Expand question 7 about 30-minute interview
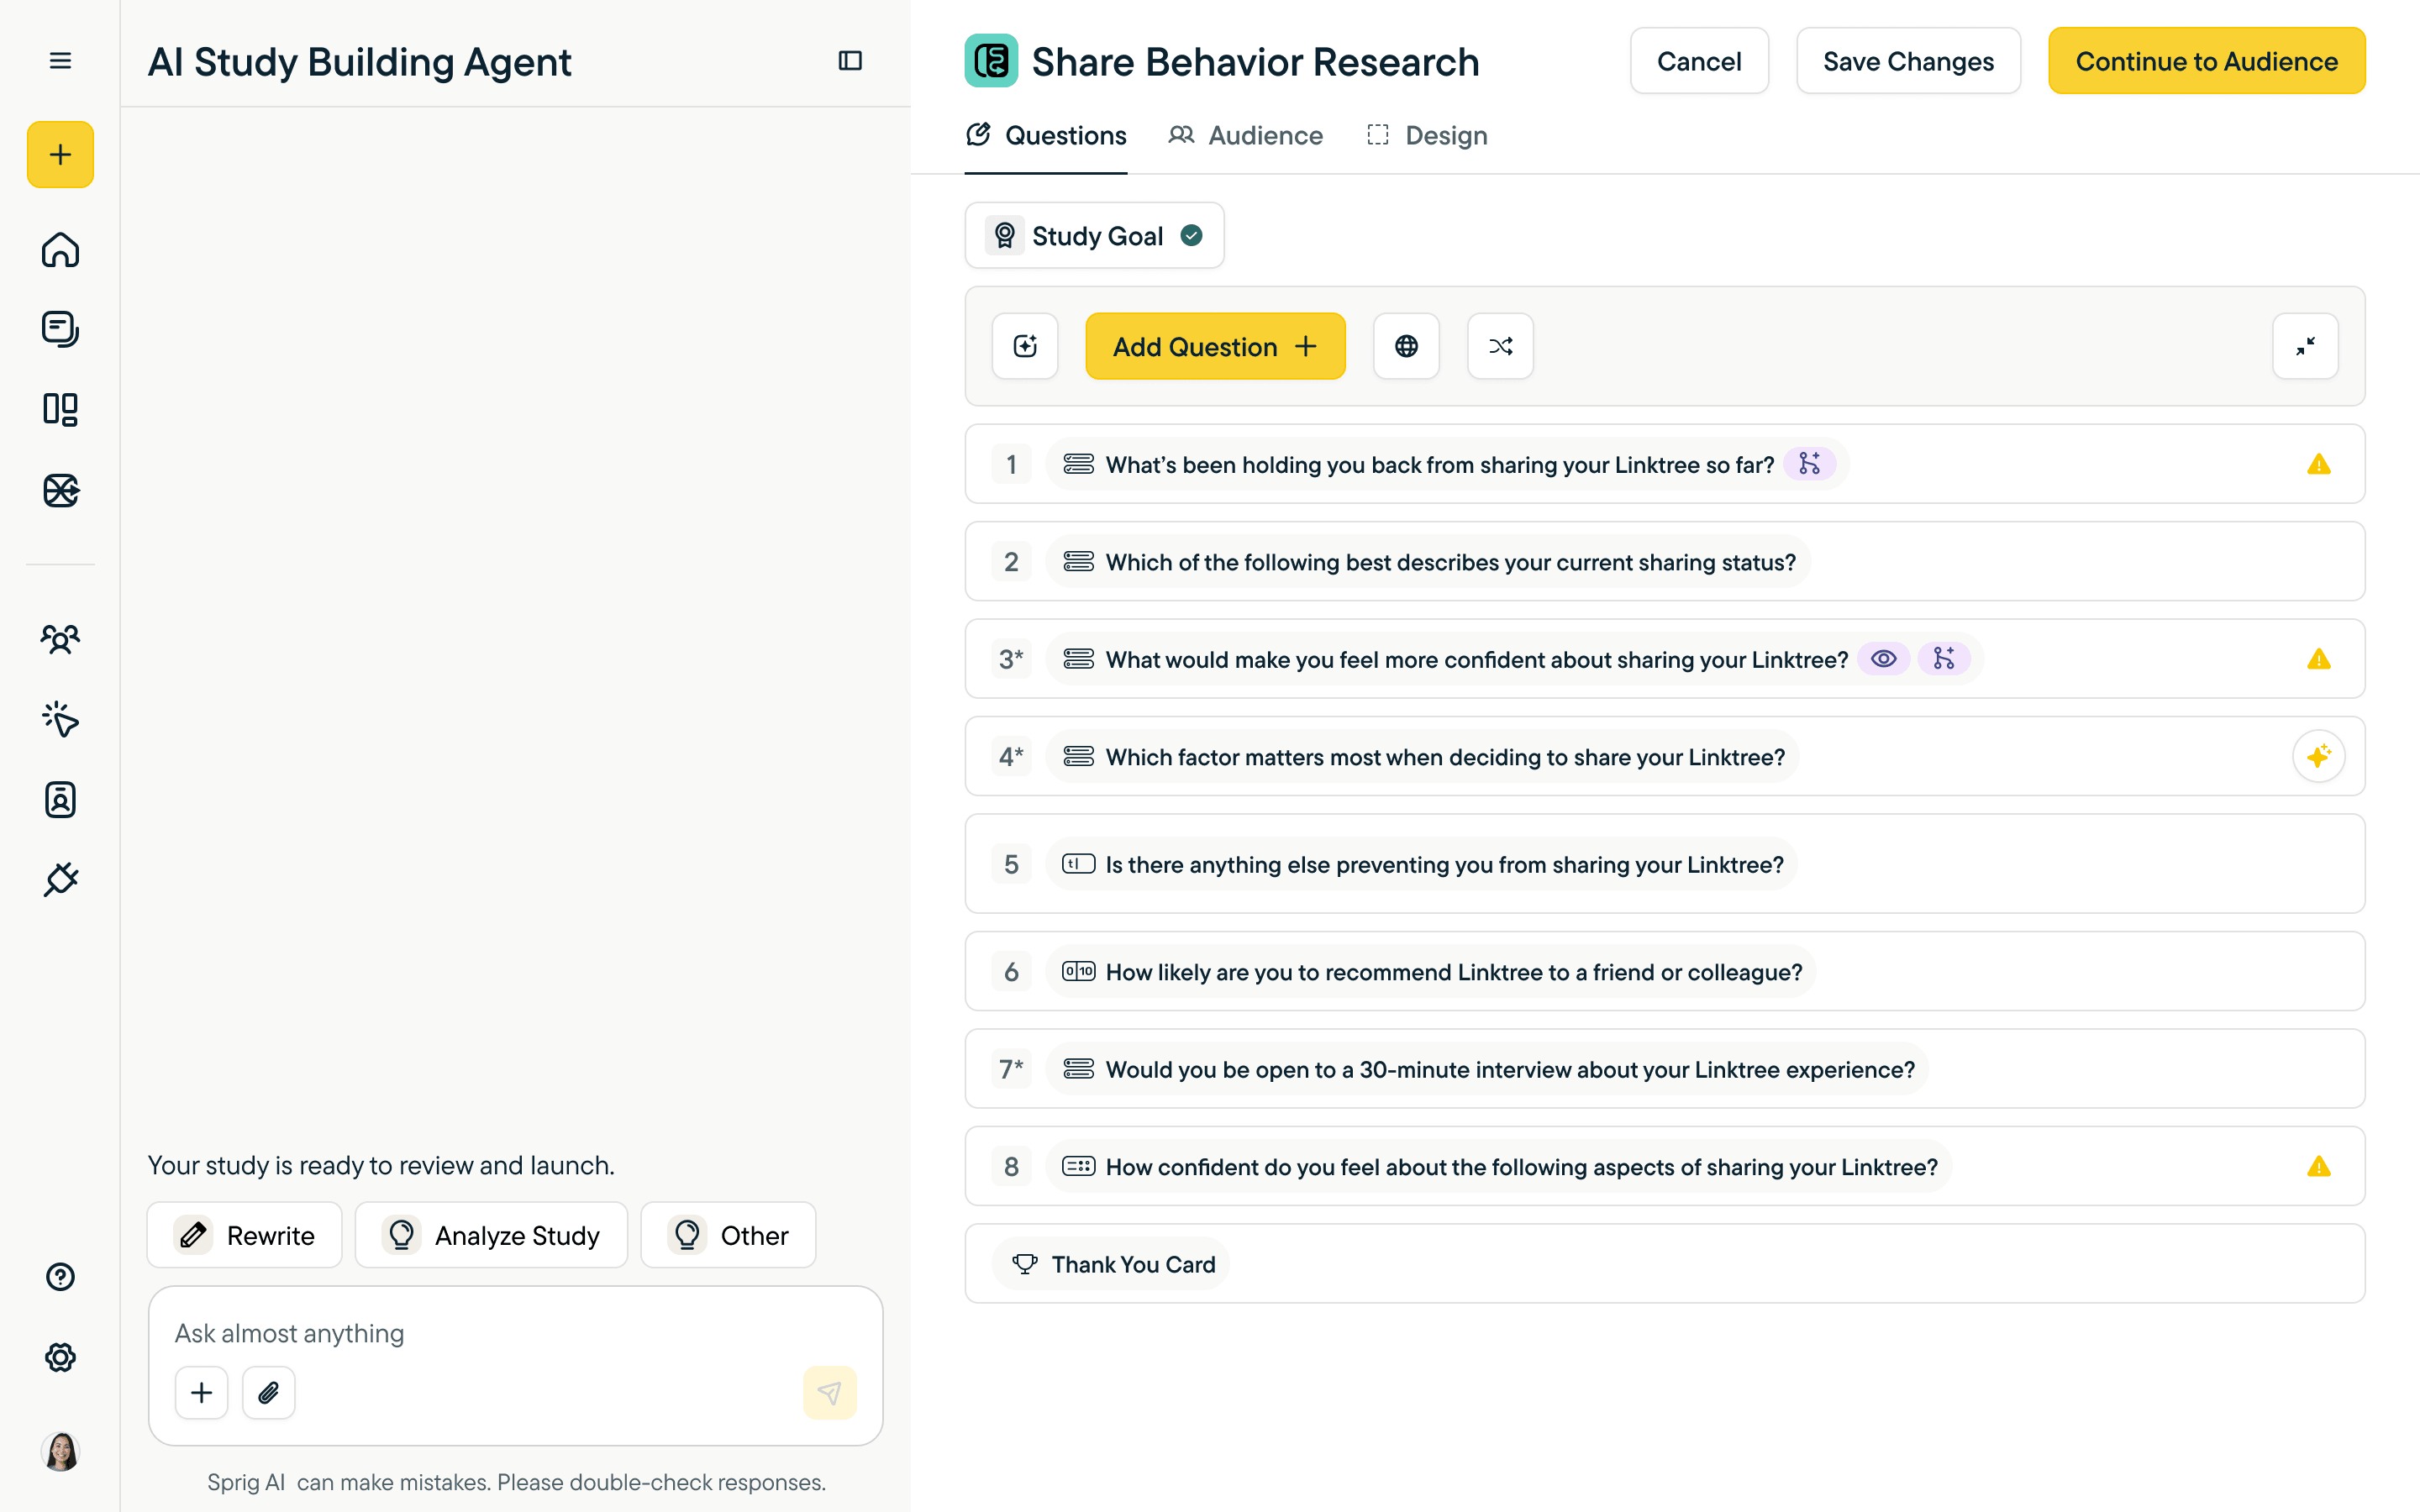The image size is (2420, 1512). click(x=1664, y=1069)
